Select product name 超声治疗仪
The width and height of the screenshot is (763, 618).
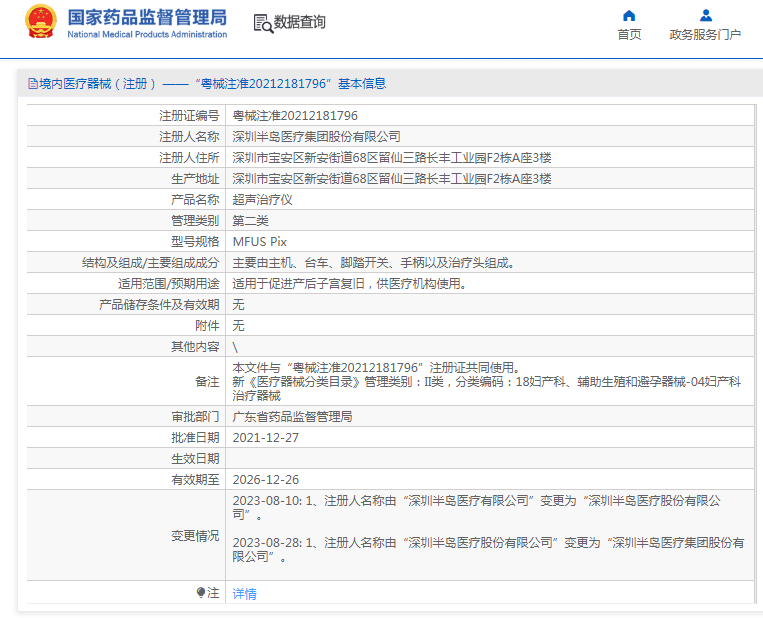pyautogui.click(x=262, y=200)
